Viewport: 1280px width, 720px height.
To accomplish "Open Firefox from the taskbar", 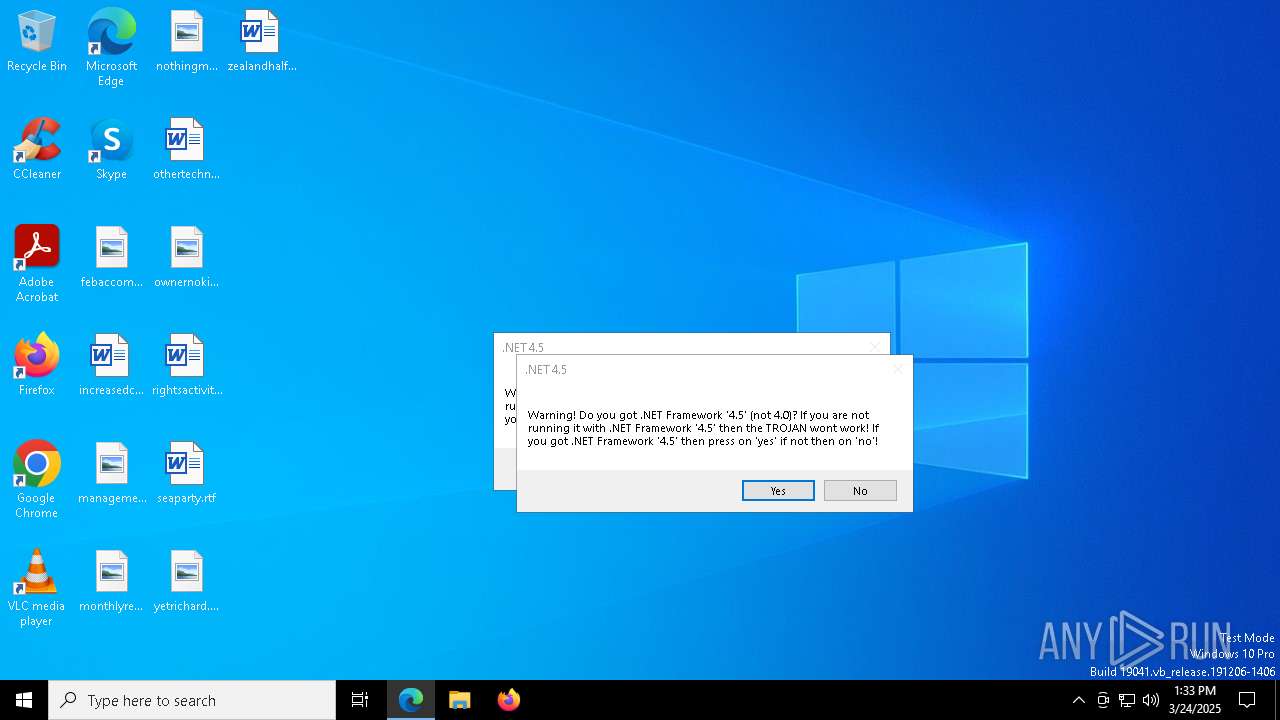I will (x=509, y=700).
